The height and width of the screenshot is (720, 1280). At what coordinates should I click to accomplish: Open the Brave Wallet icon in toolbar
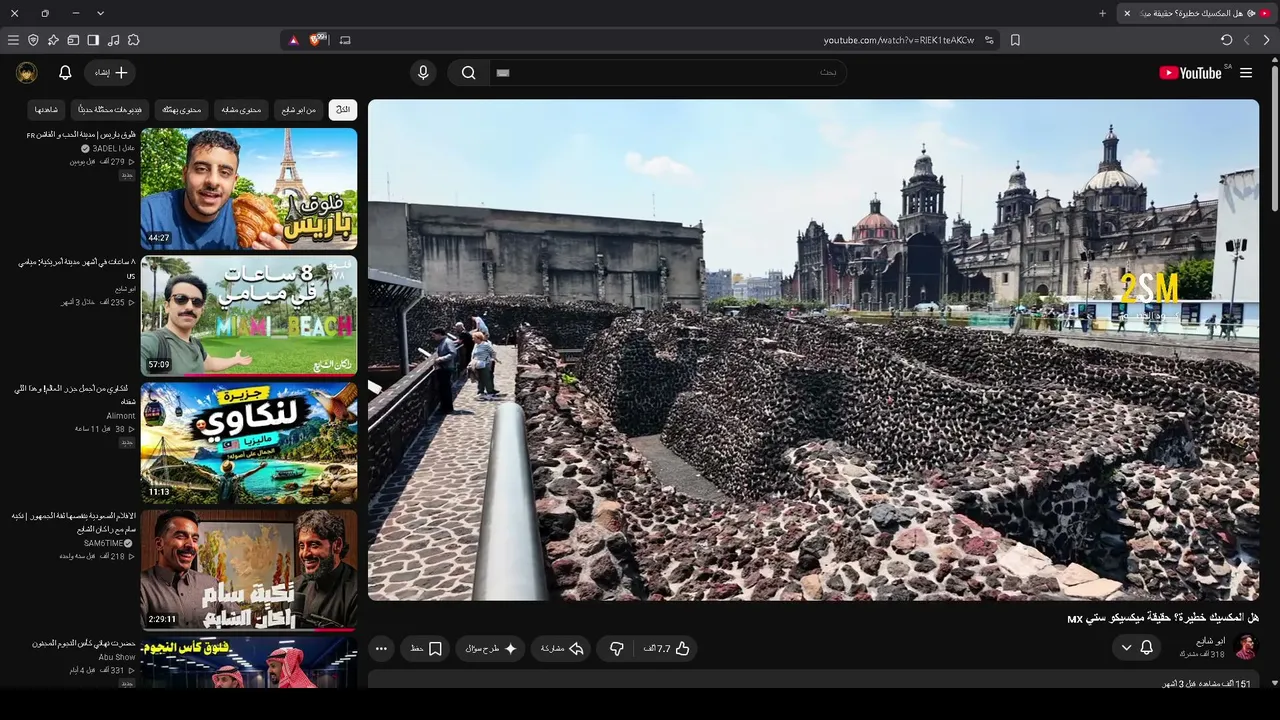(x=73, y=40)
